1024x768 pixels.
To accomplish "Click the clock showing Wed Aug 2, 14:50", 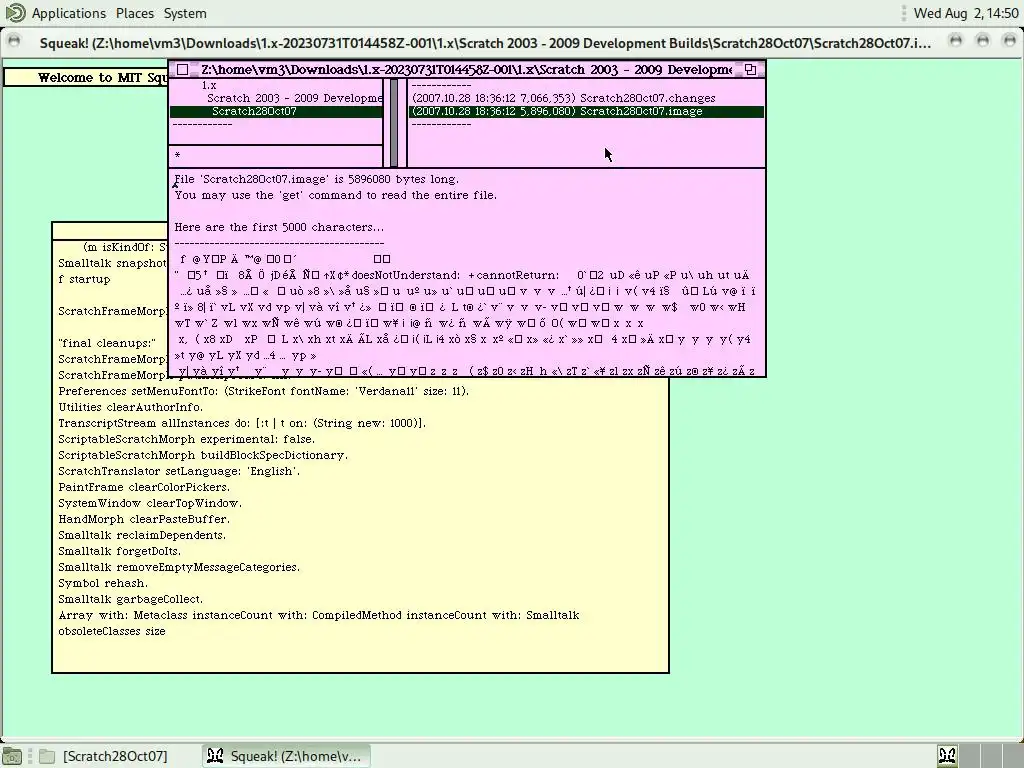I will coord(965,13).
